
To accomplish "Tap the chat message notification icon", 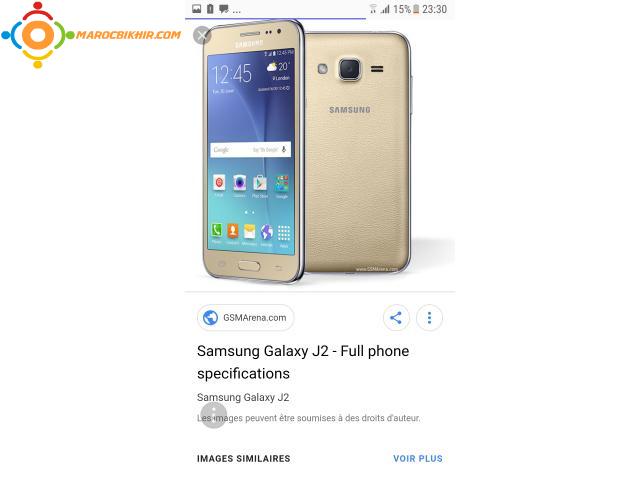I will (224, 9).
